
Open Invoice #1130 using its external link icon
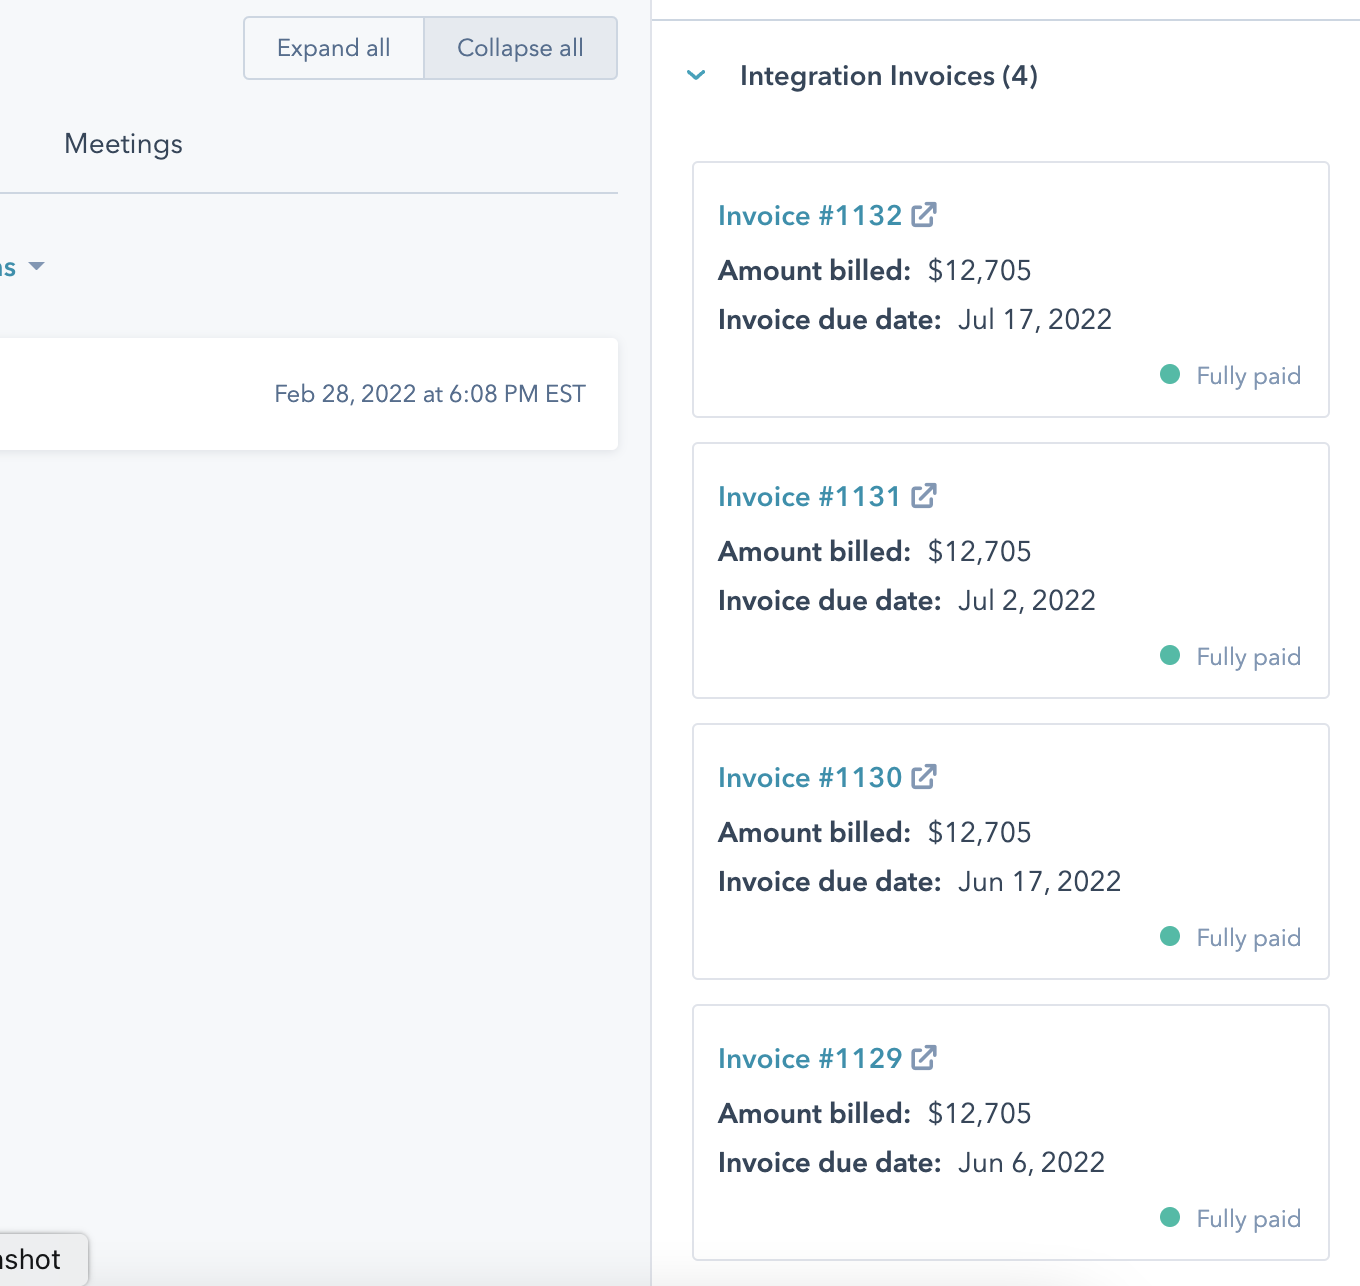point(926,776)
